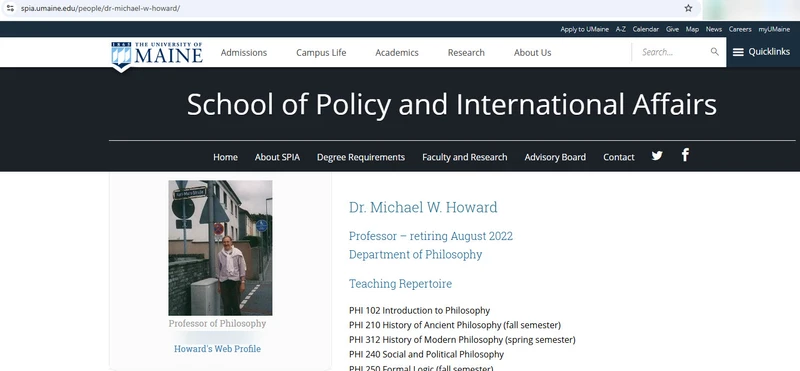The width and height of the screenshot is (800, 371).
Task: Open Apply to UMaine link
Action: point(584,29)
